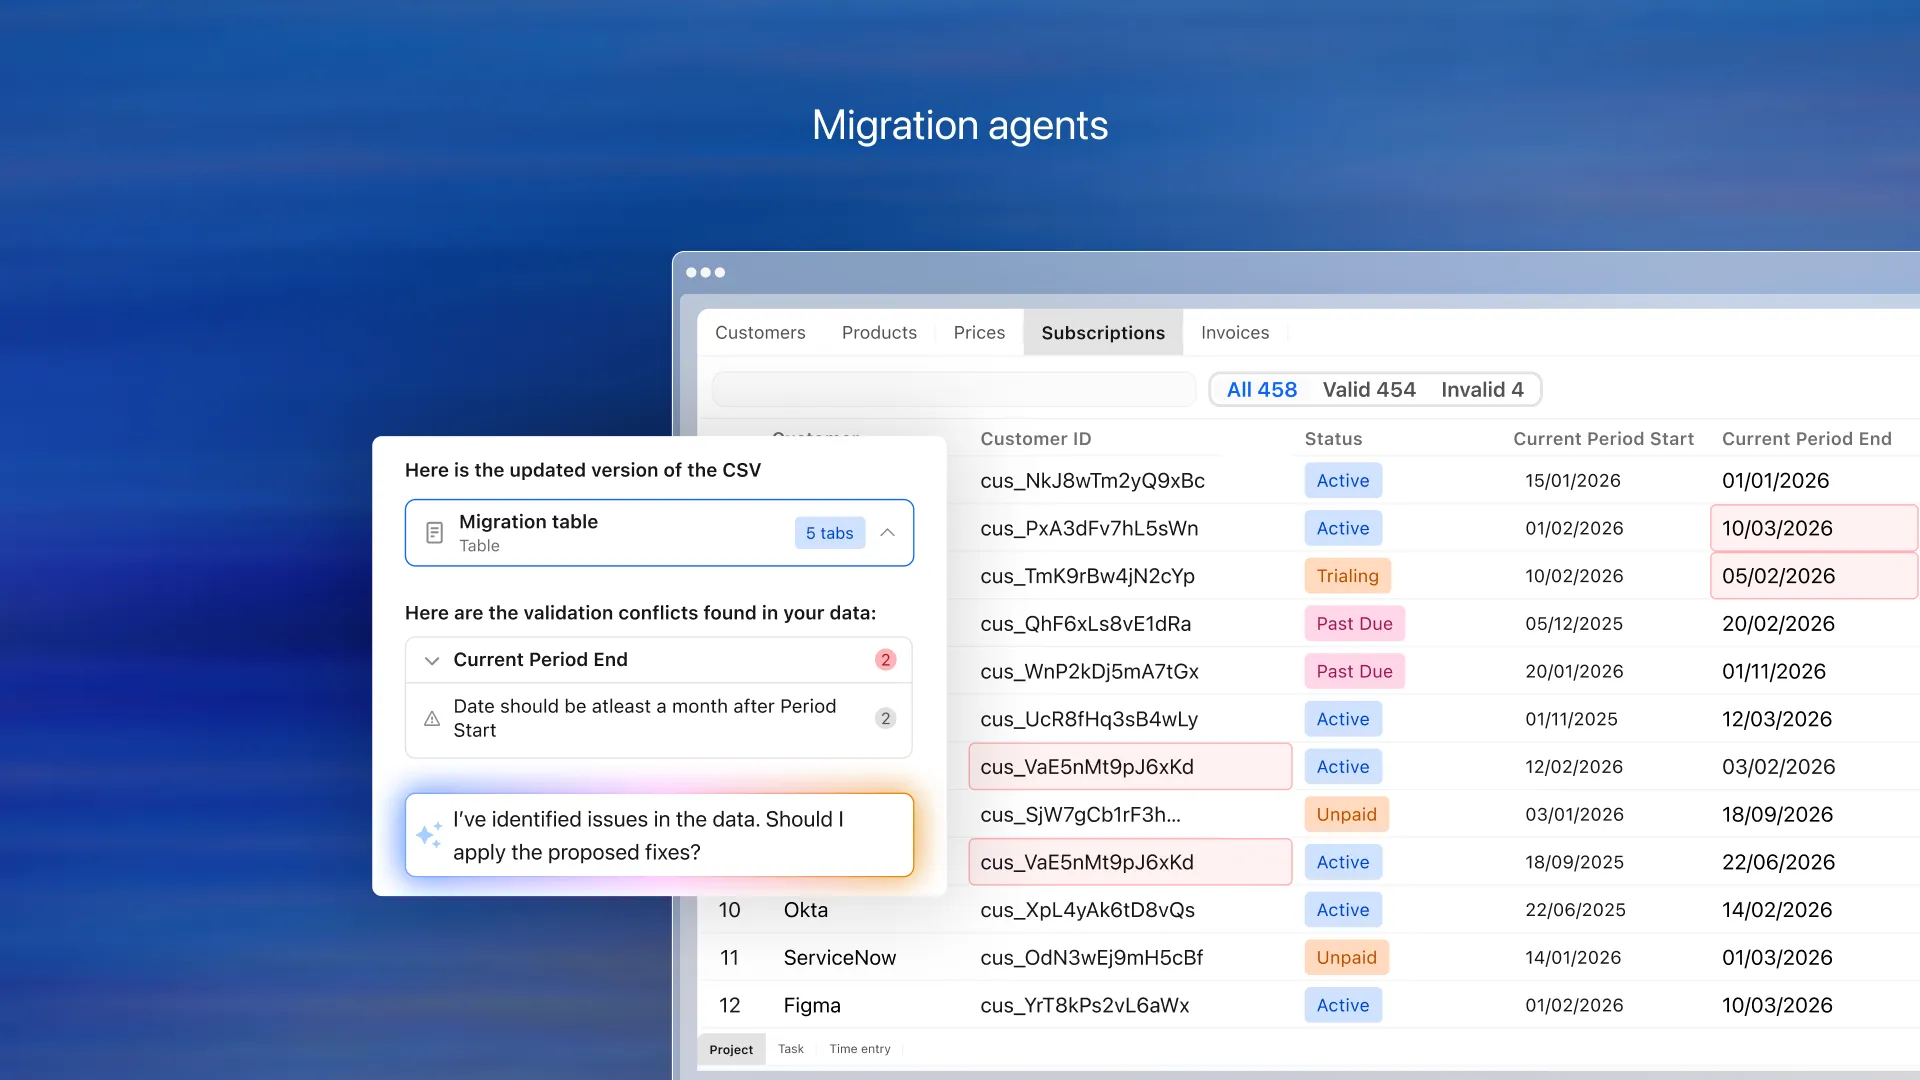The width and height of the screenshot is (1920, 1080).
Task: Click the warning triangle icon beside date rule
Action: coord(432,719)
